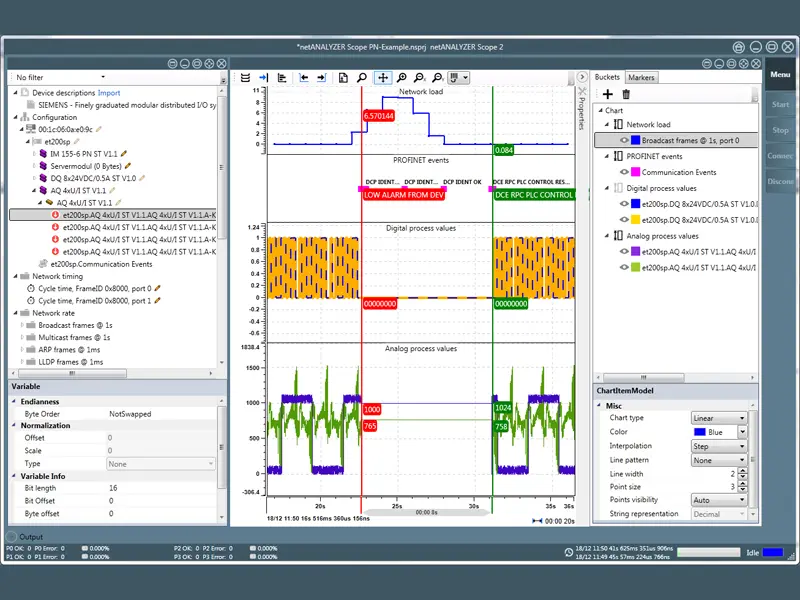Click the magnifier search icon on the toolbar
Image resolution: width=800 pixels, height=600 pixels.
(x=362, y=77)
